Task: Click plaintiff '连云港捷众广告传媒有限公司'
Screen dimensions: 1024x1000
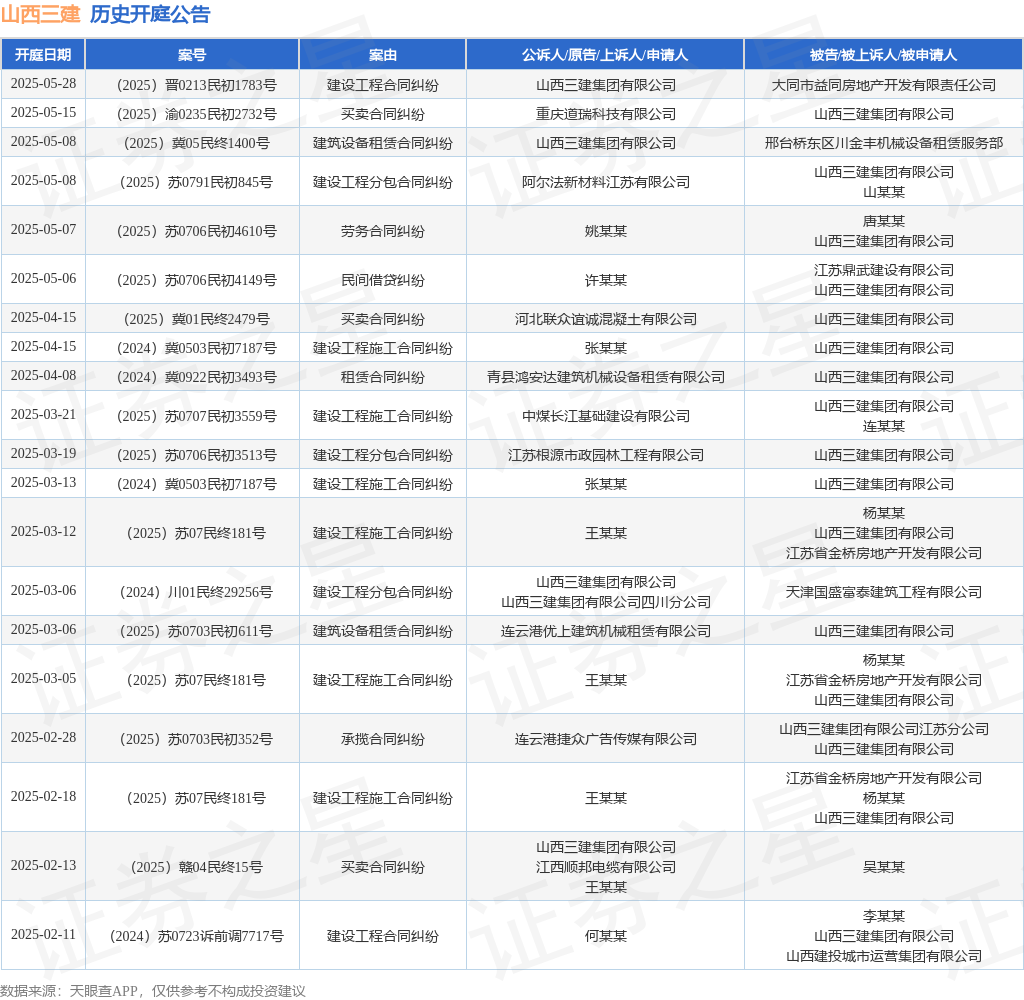Action: (x=605, y=739)
